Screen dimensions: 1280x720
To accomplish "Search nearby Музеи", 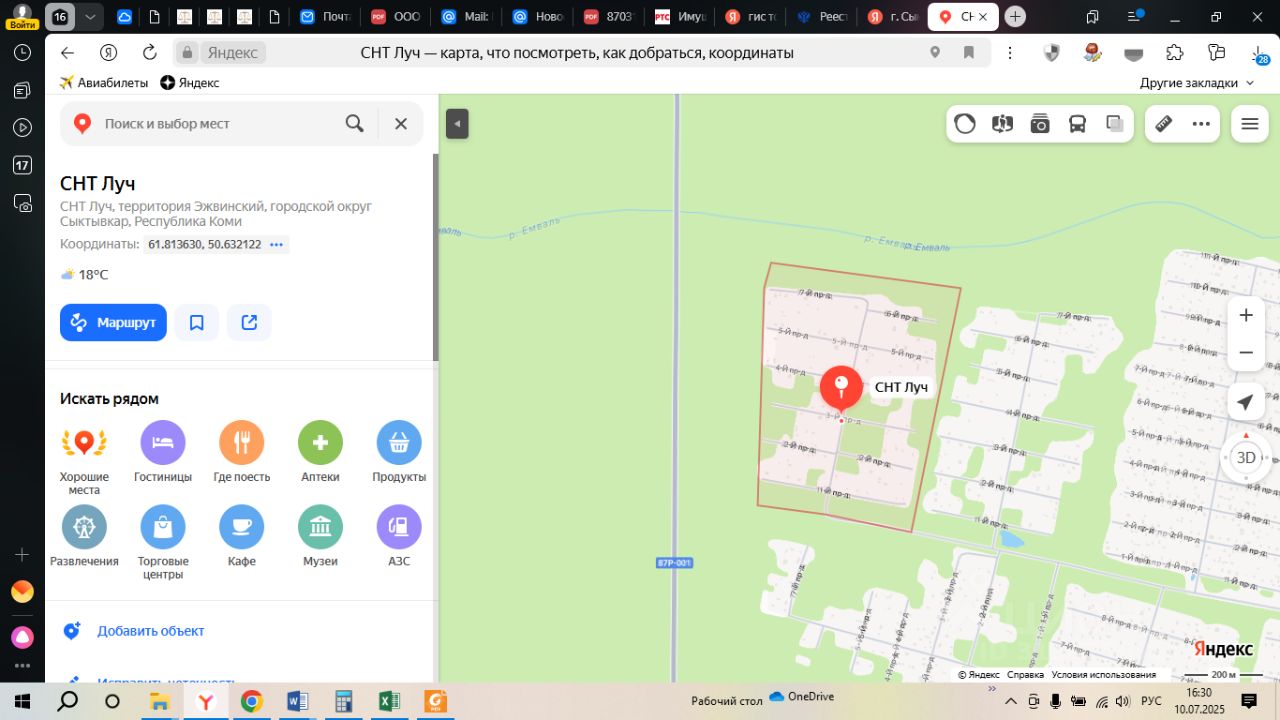I will [x=321, y=536].
